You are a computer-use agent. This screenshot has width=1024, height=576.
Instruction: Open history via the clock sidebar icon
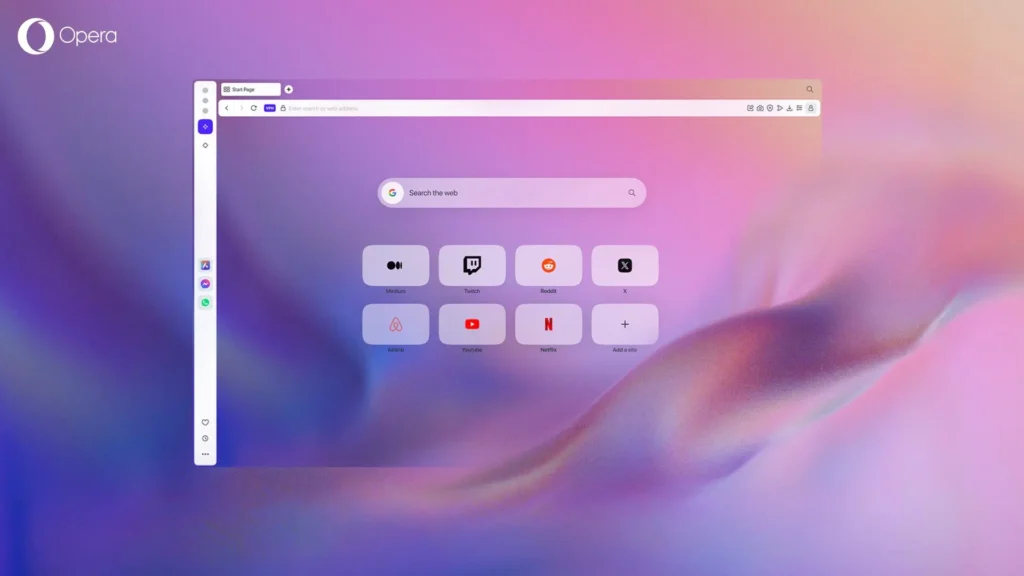coord(205,439)
